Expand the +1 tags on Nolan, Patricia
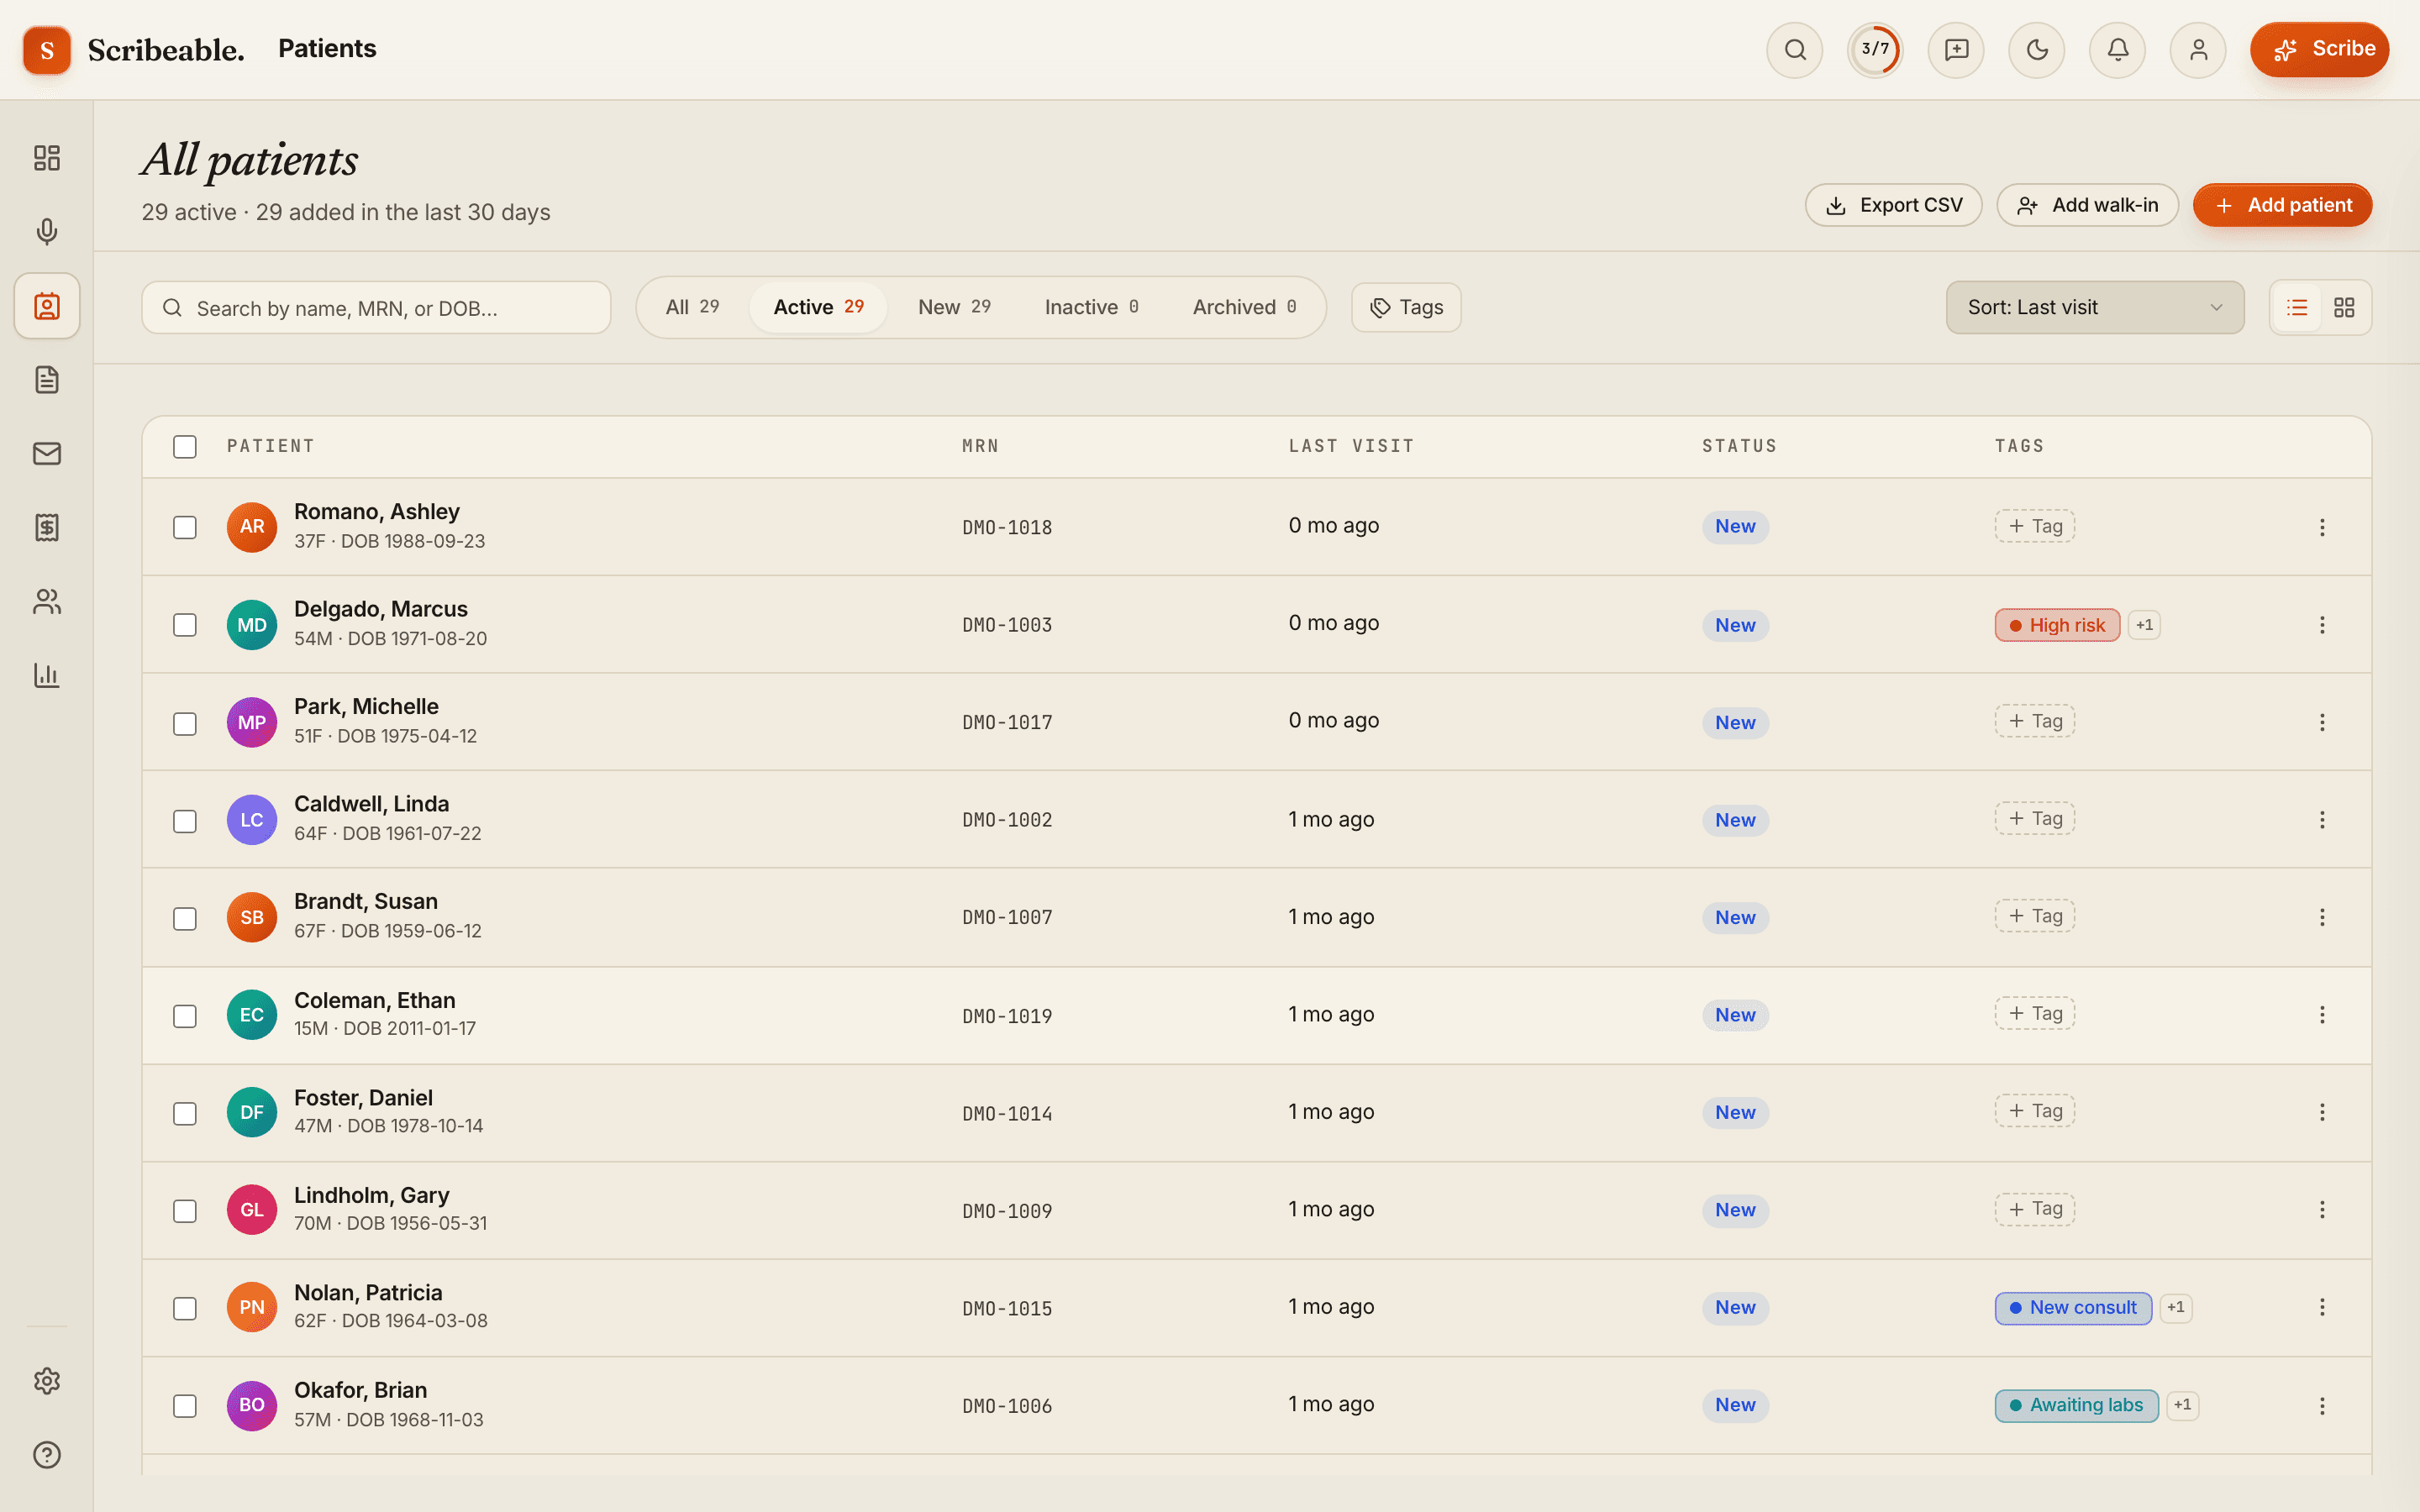2420x1512 pixels. (2176, 1307)
